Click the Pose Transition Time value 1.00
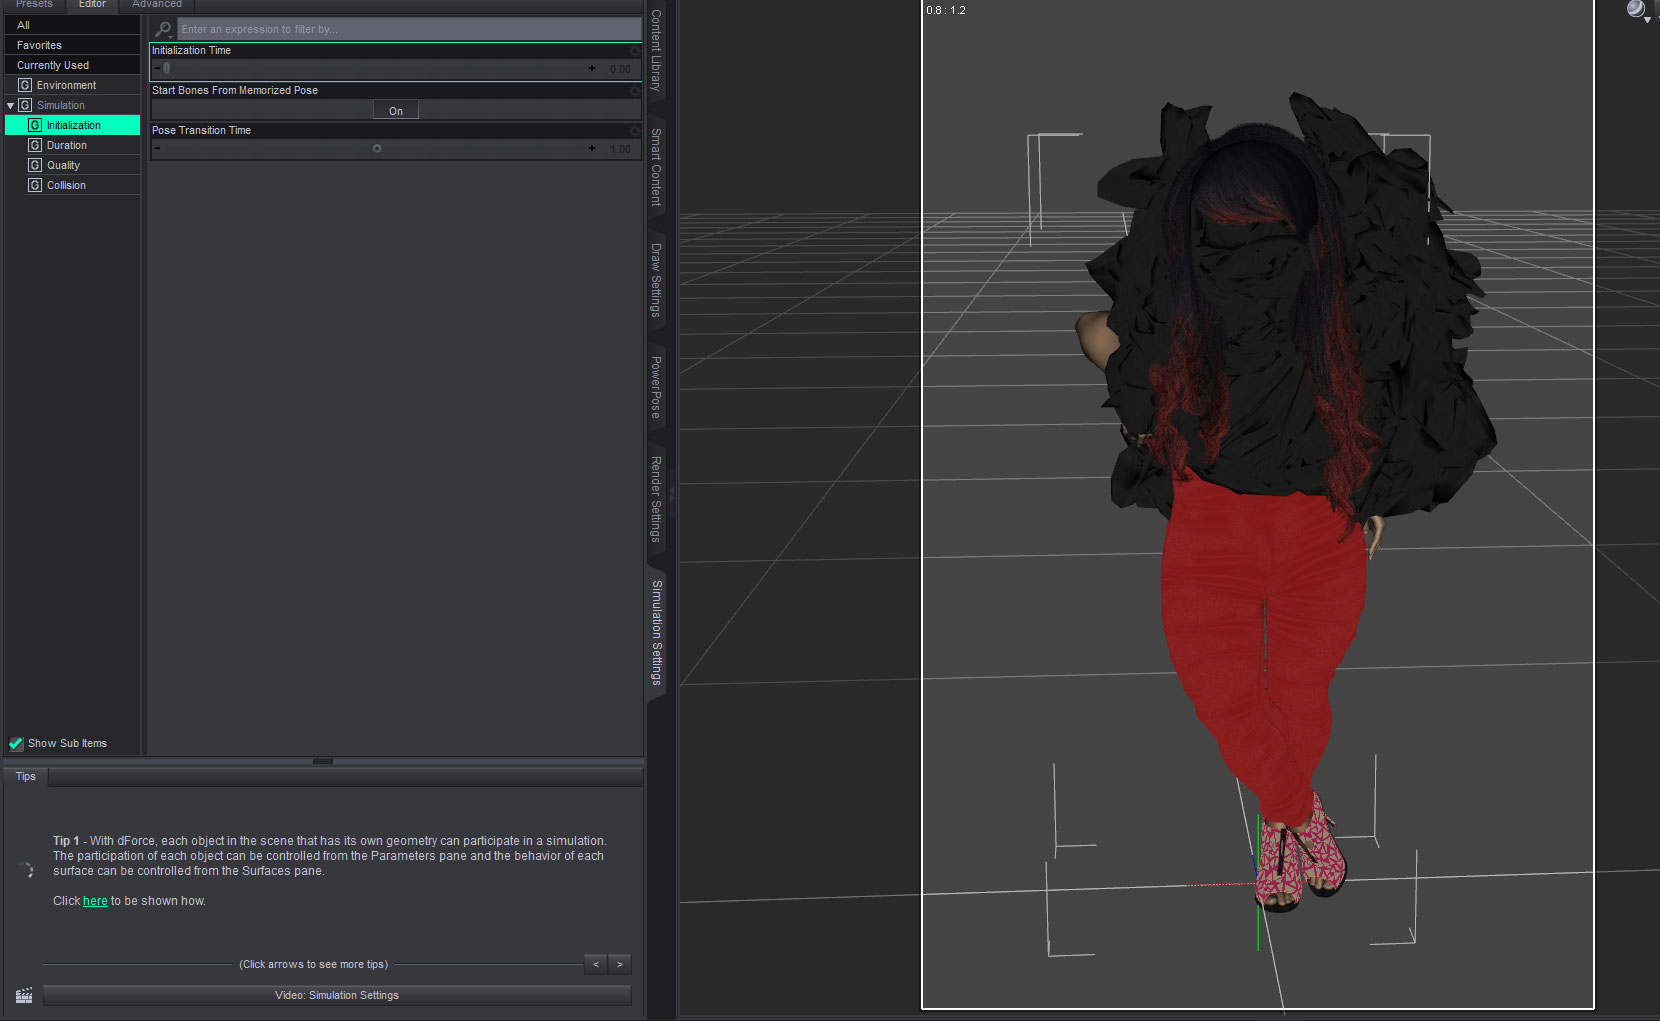This screenshot has width=1660, height=1021. coord(620,149)
